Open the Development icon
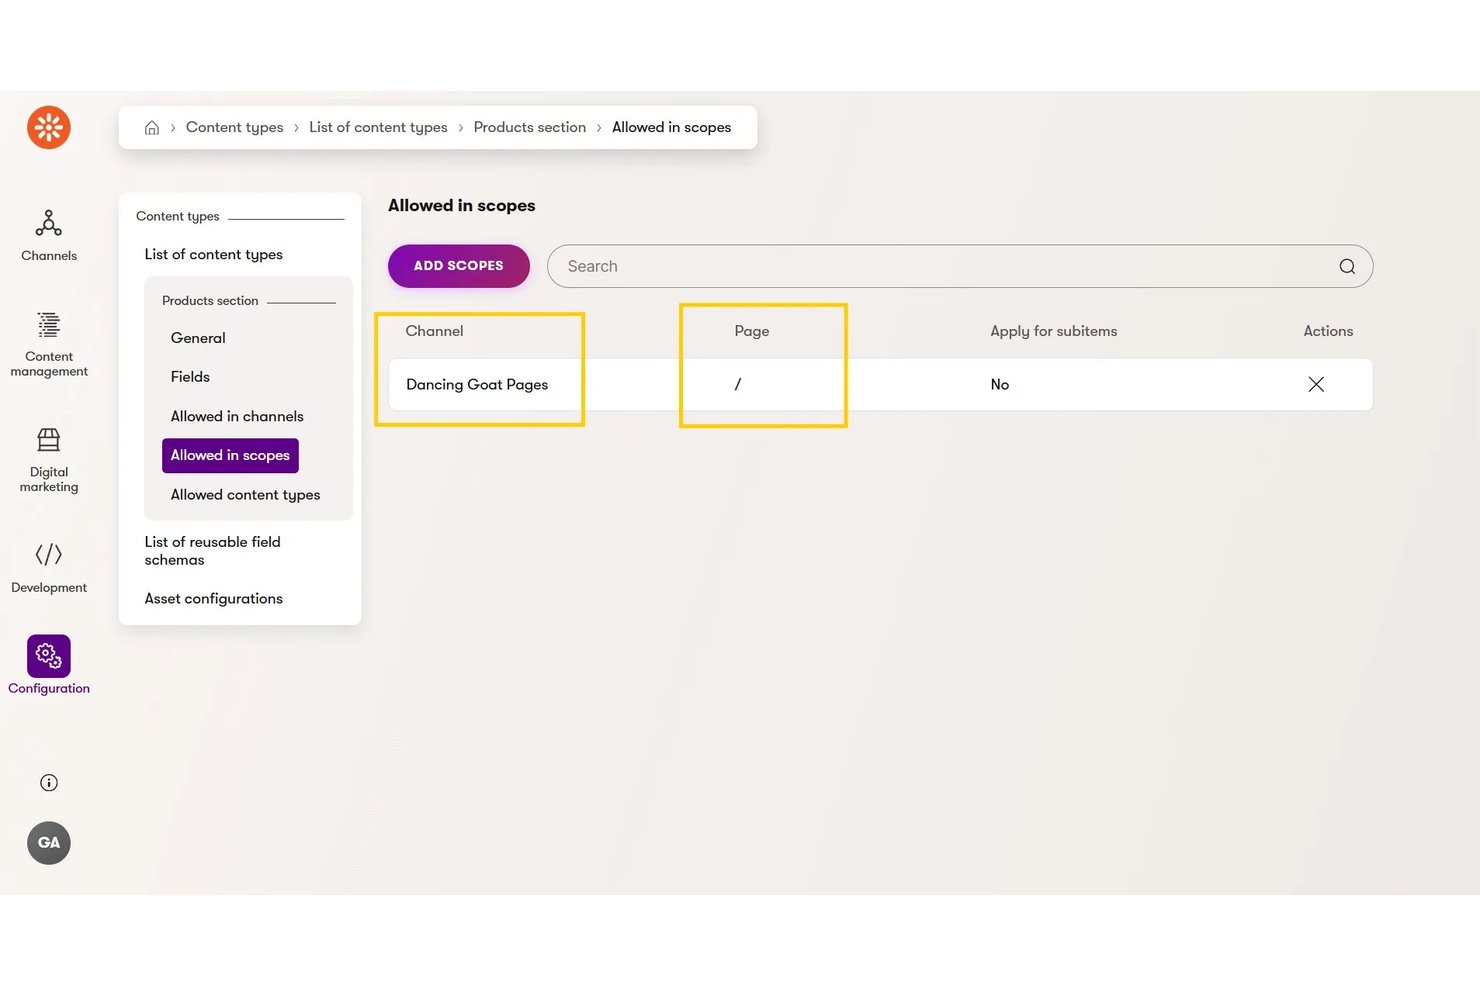1480x987 pixels. (49, 555)
